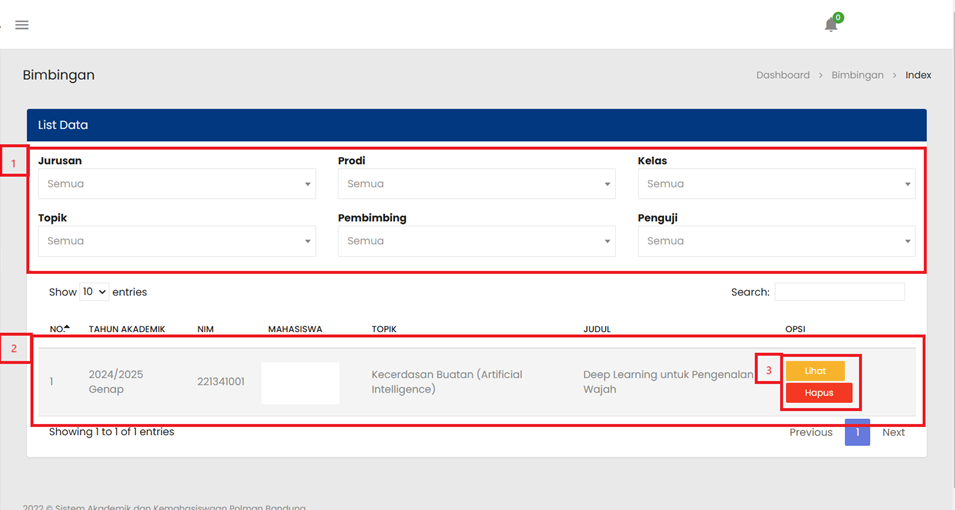Click the Next pagination link
This screenshot has width=955, height=510.
(893, 432)
